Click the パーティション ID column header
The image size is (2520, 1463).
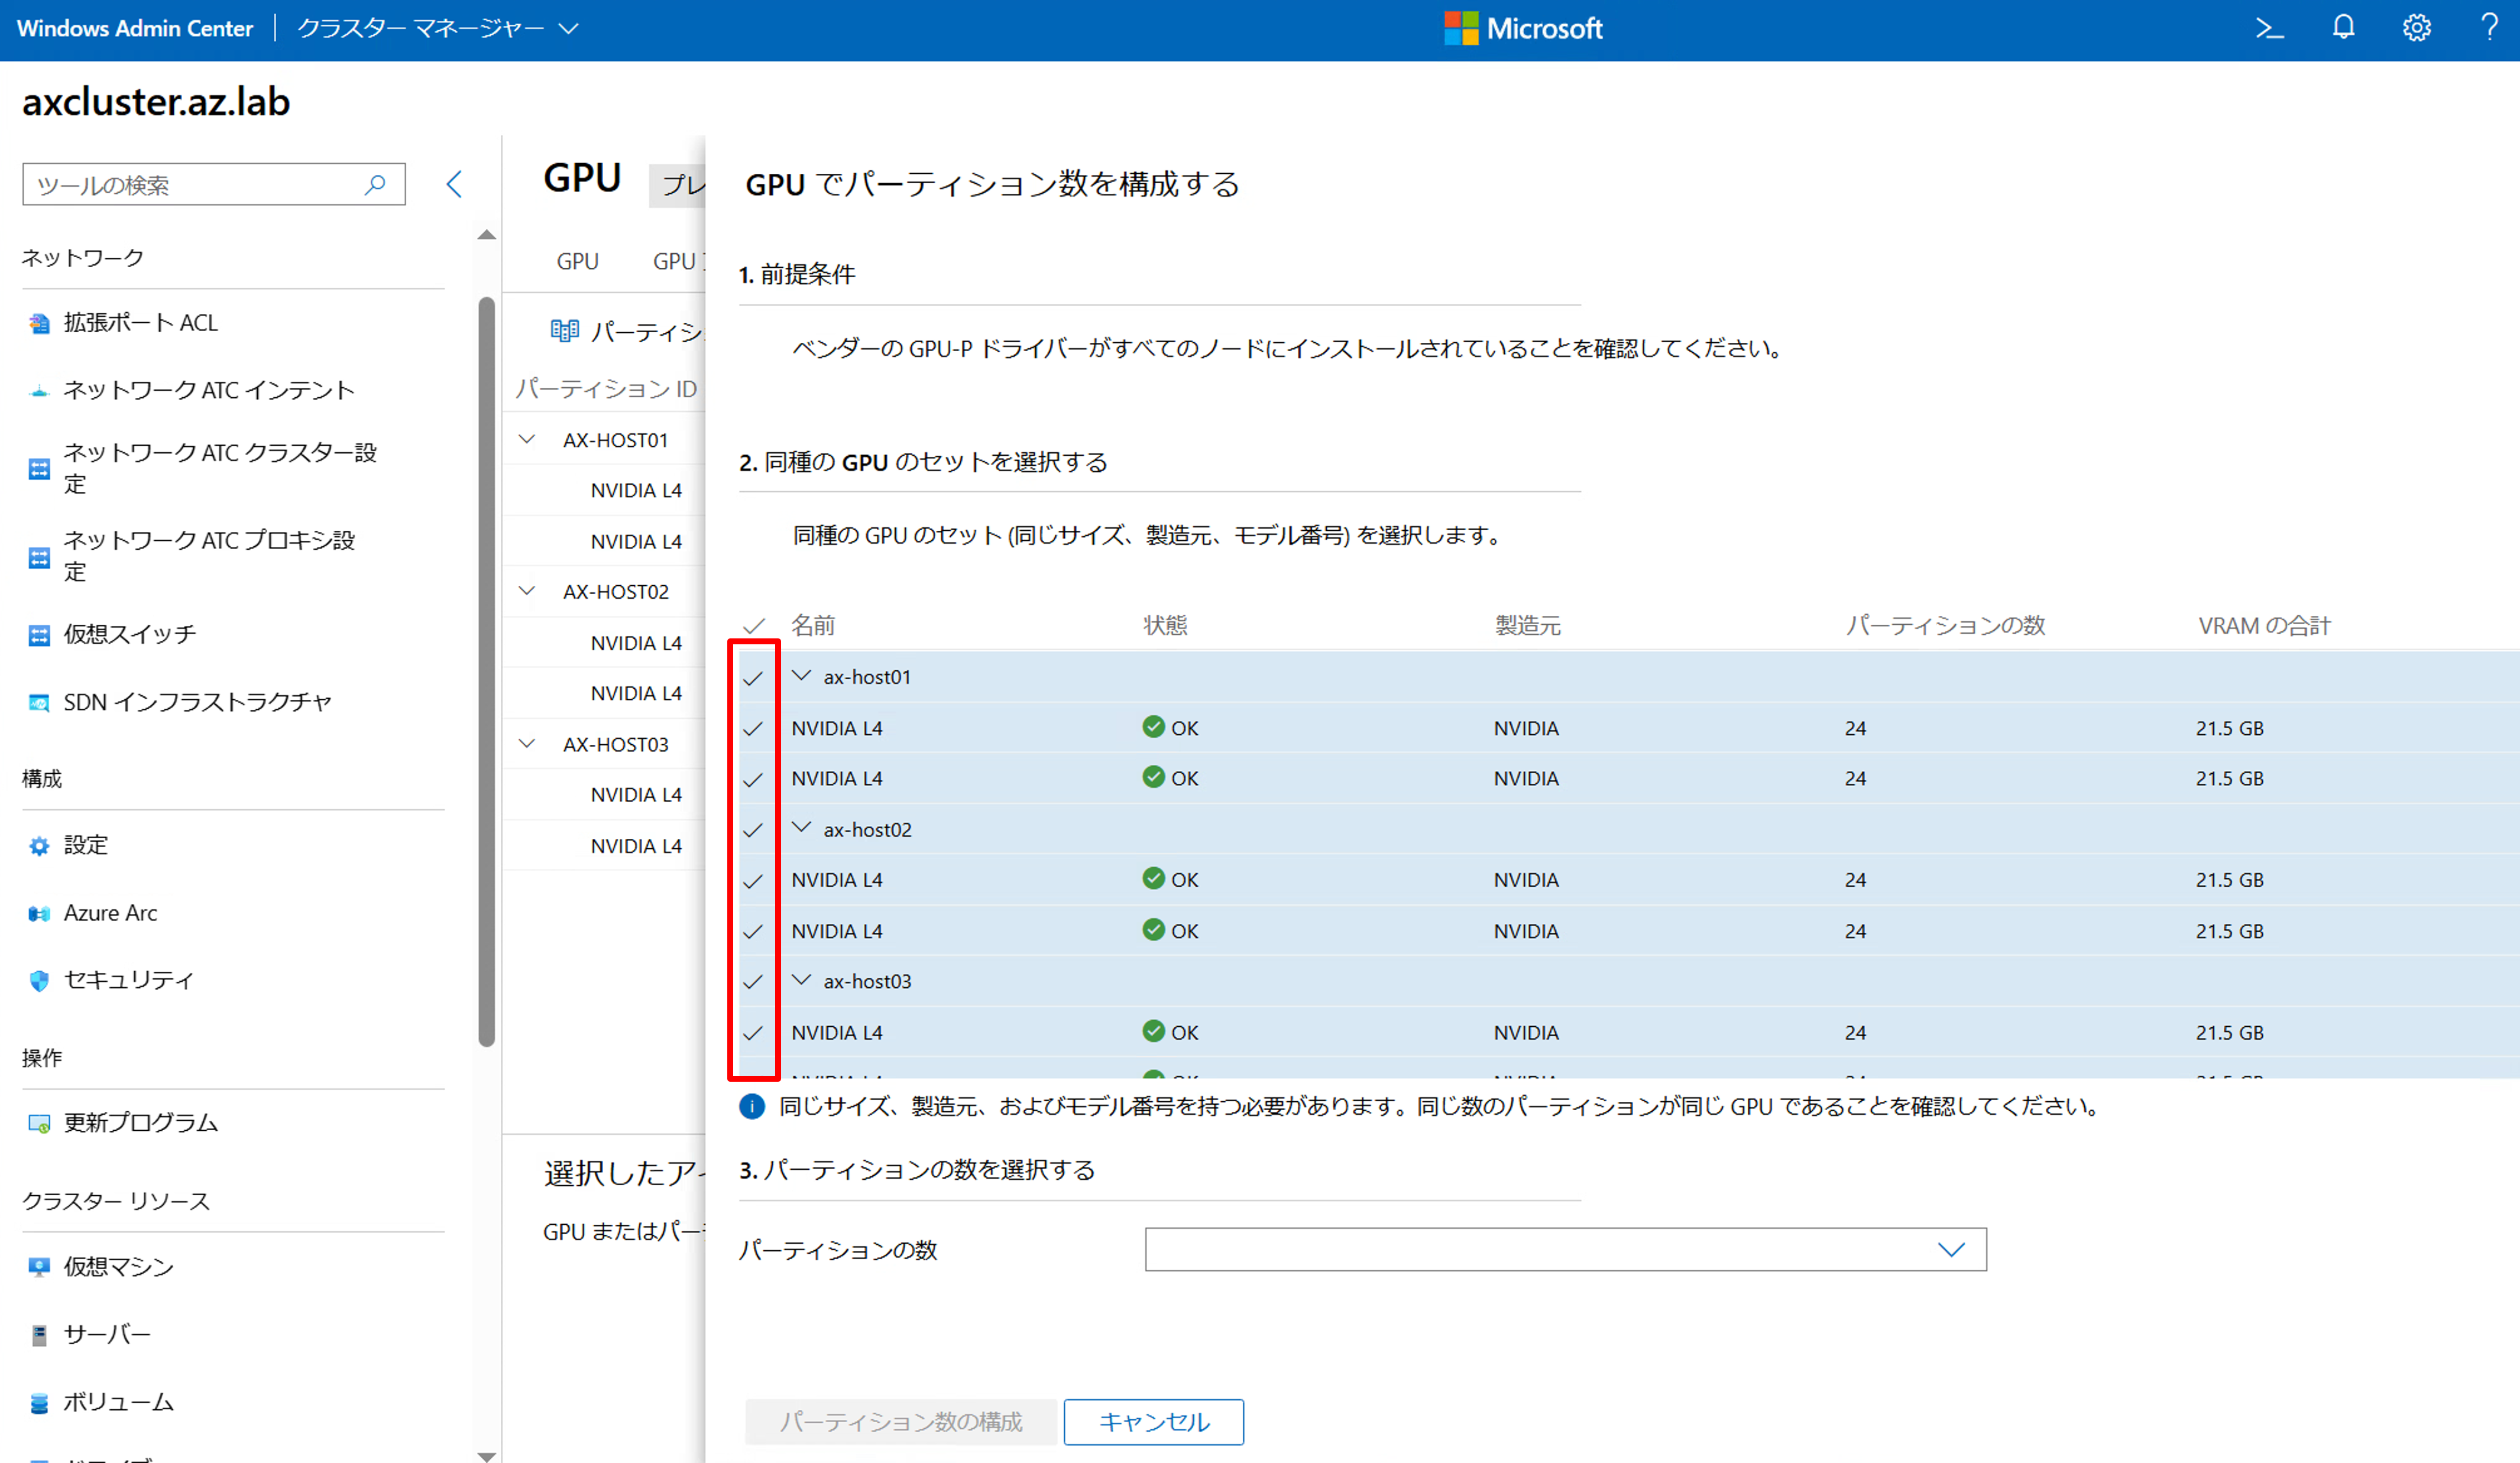click(606, 389)
